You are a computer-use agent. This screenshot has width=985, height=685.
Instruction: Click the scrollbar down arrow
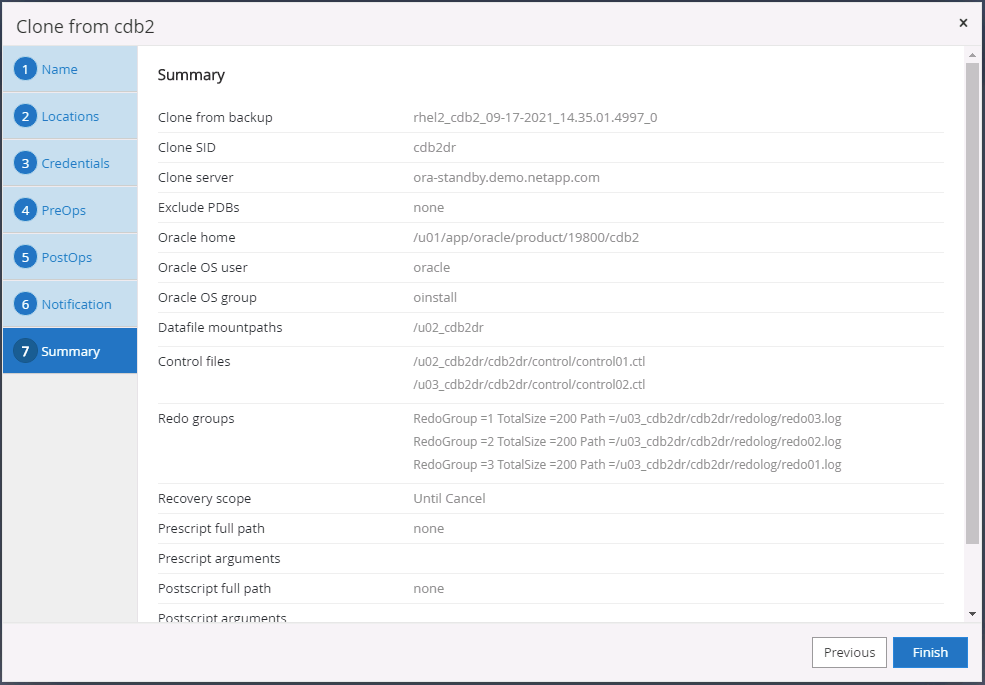point(972,613)
